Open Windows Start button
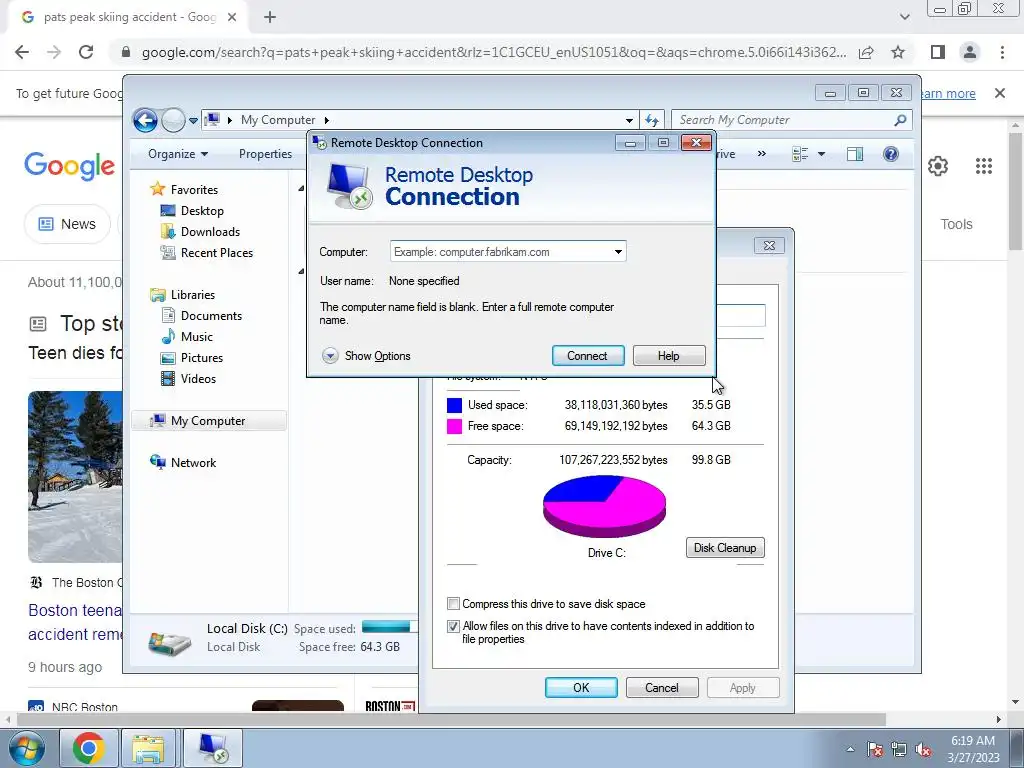 click(26, 748)
